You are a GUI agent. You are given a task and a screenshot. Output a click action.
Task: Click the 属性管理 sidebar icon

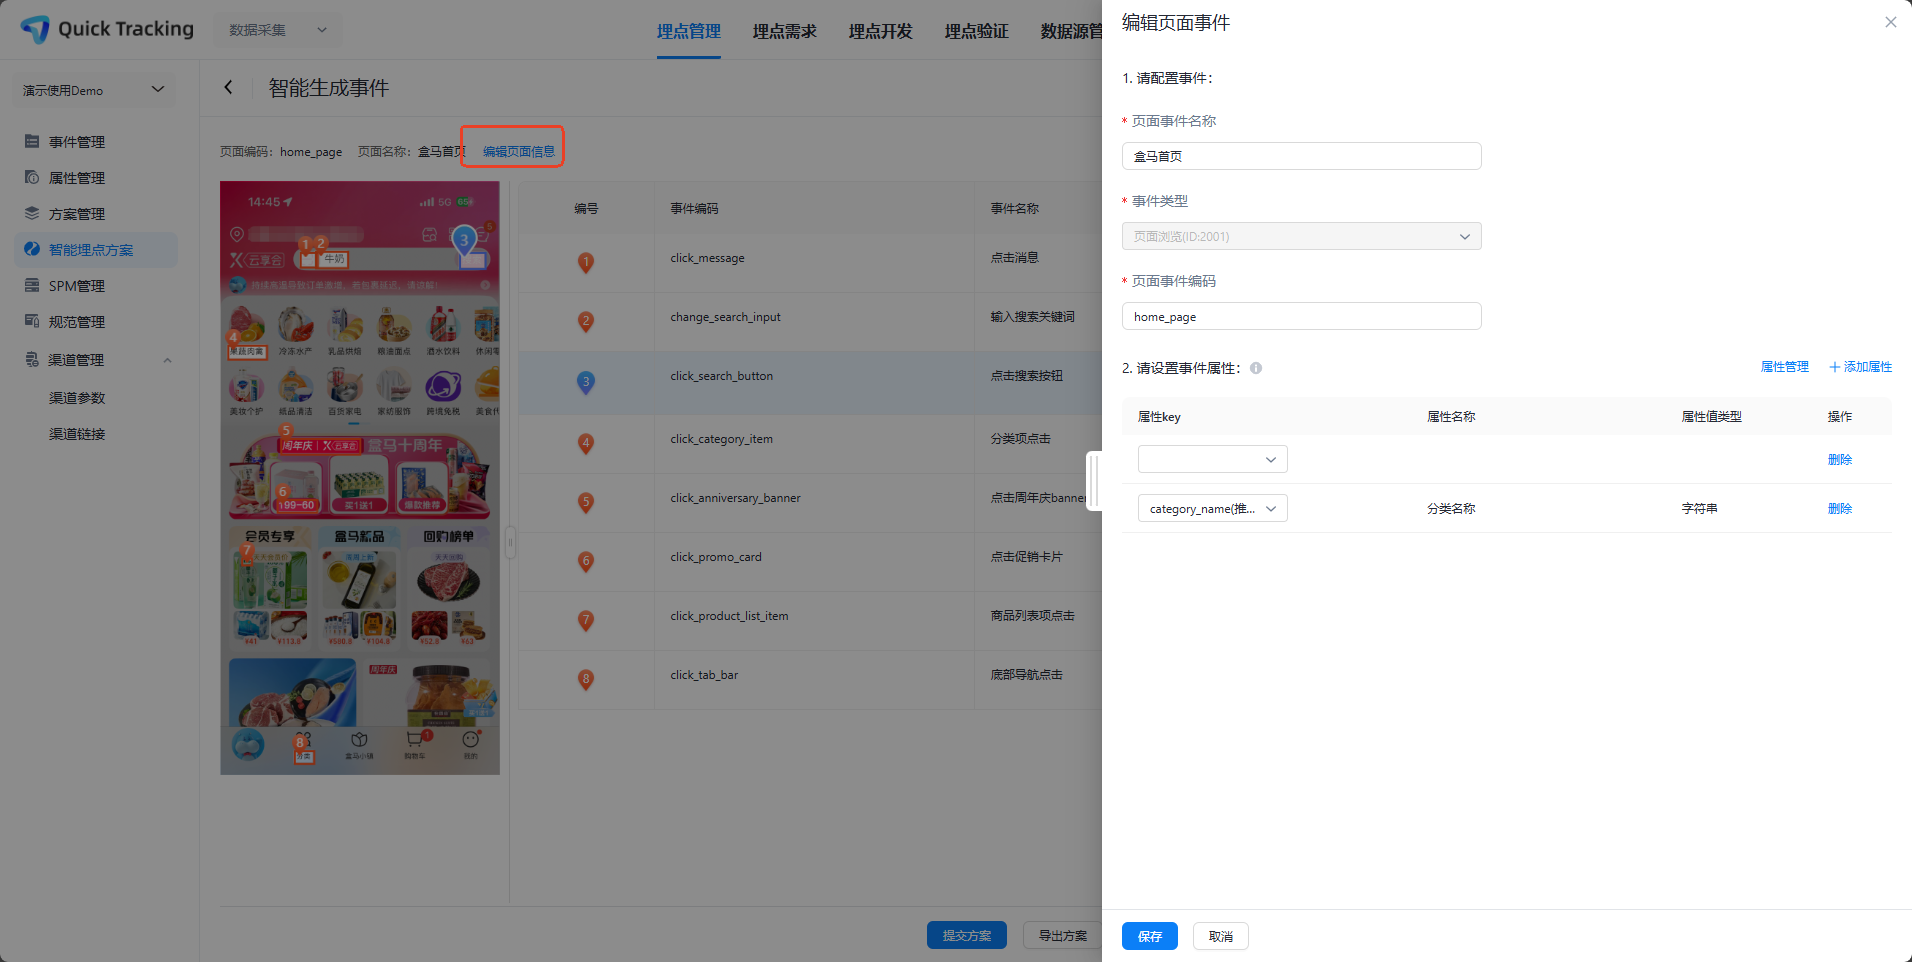pos(32,177)
